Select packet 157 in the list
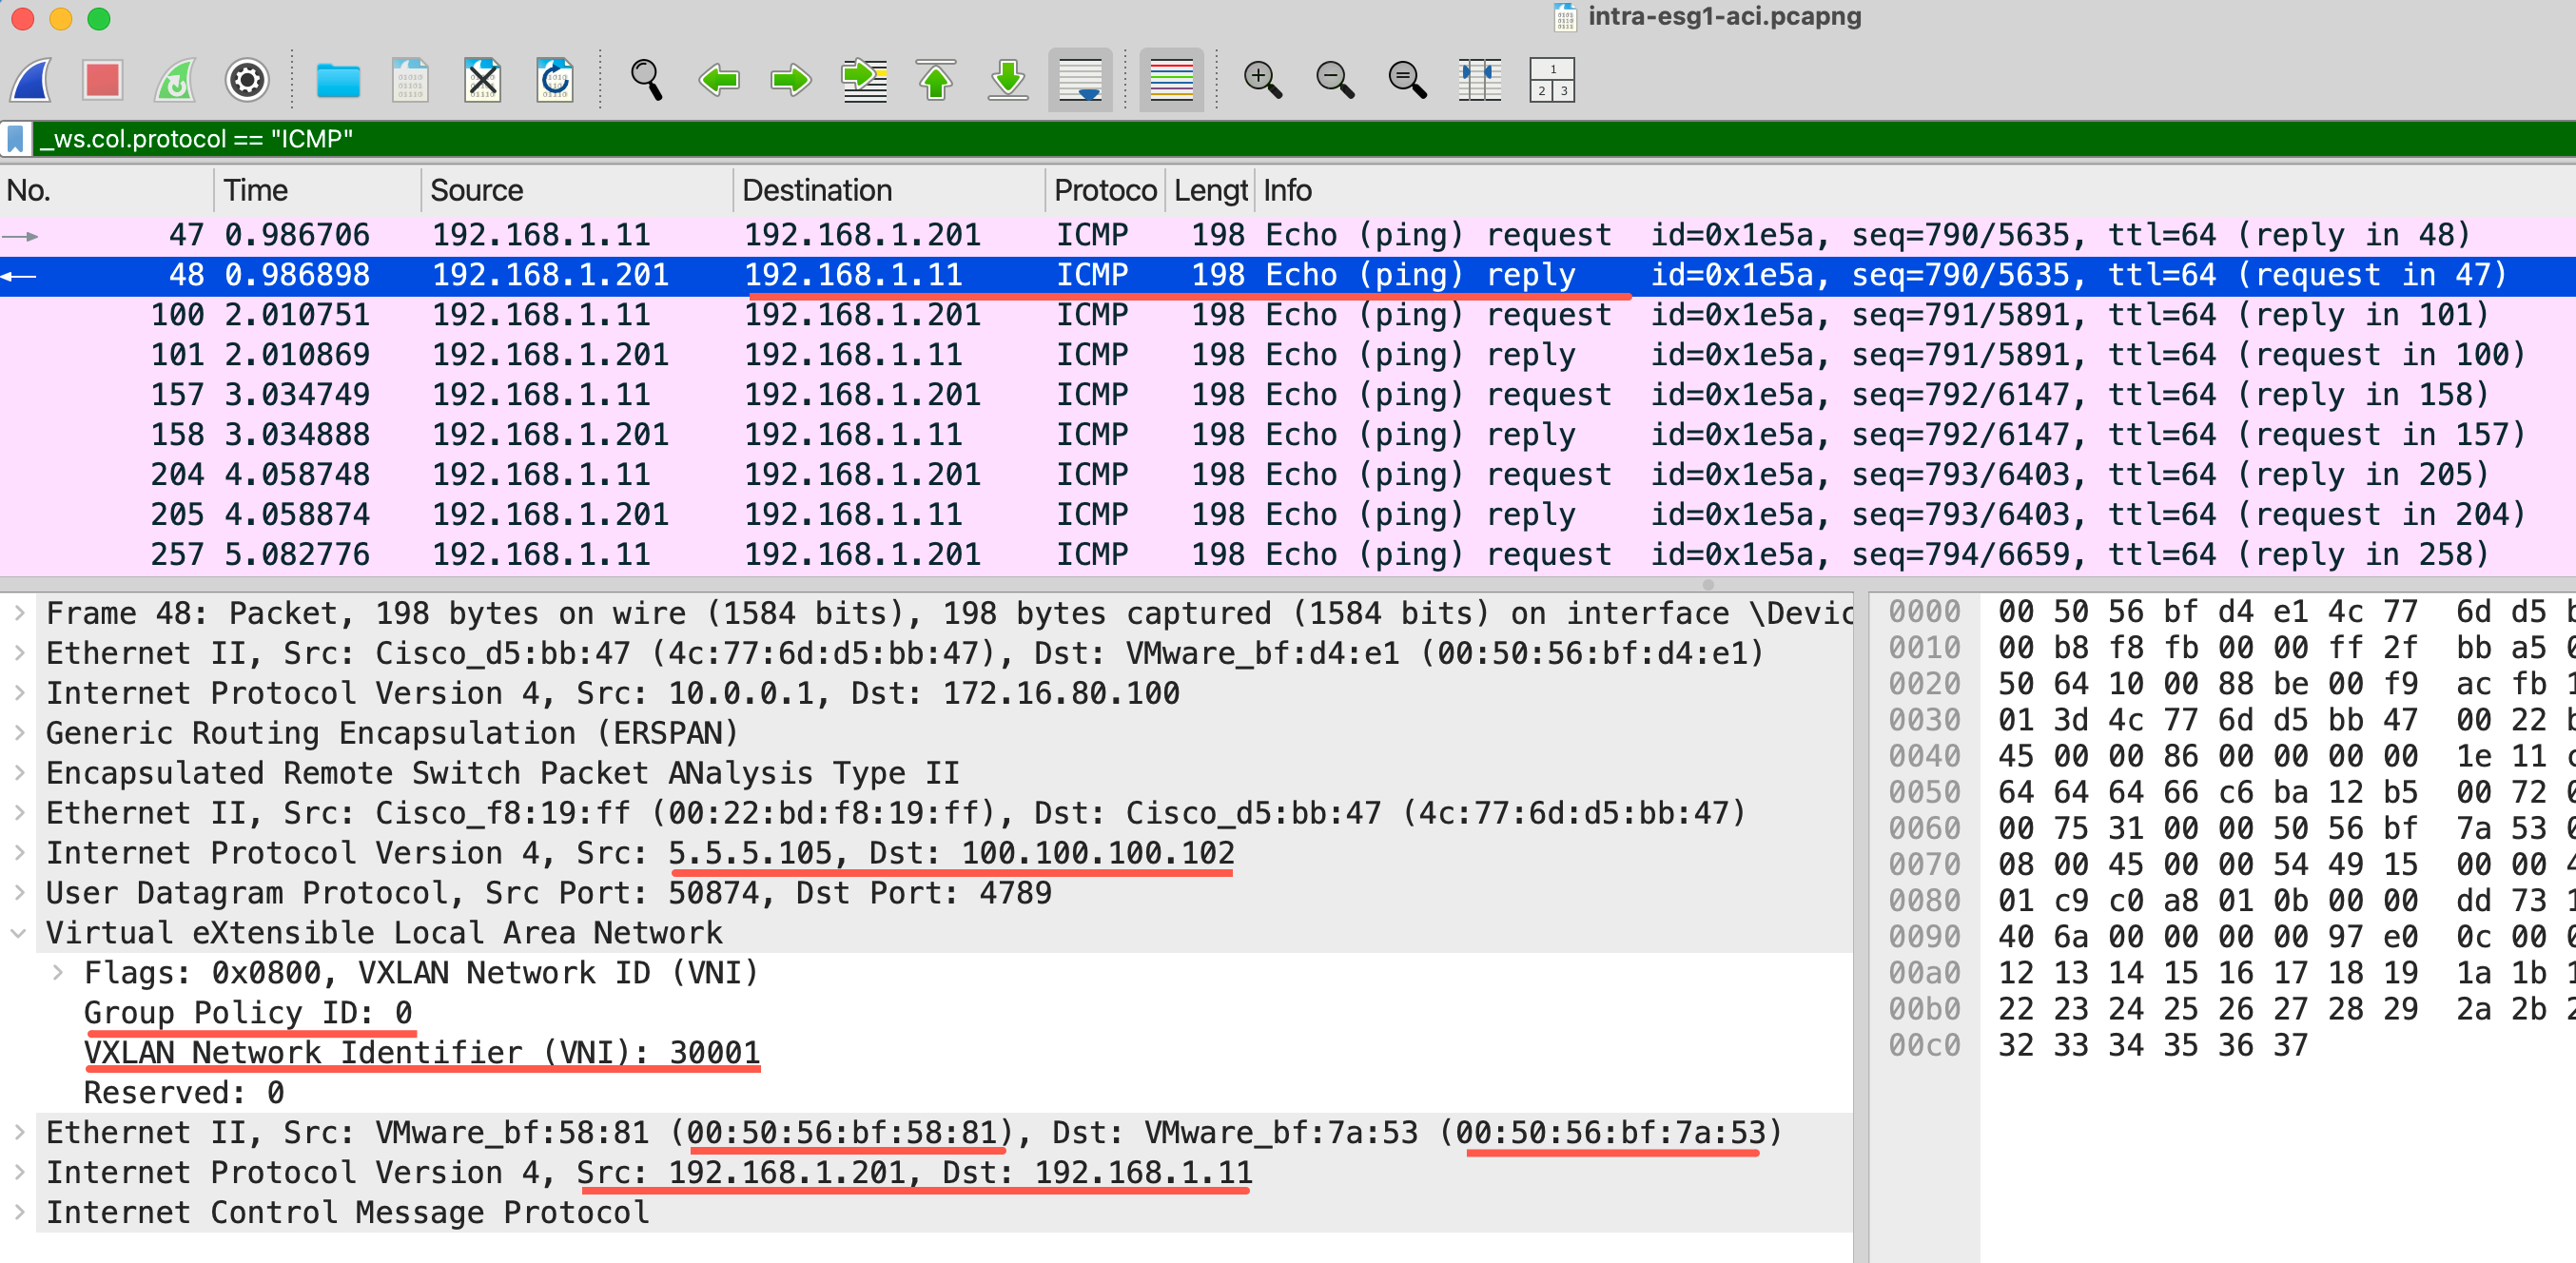The width and height of the screenshot is (2576, 1263). click(1288, 395)
